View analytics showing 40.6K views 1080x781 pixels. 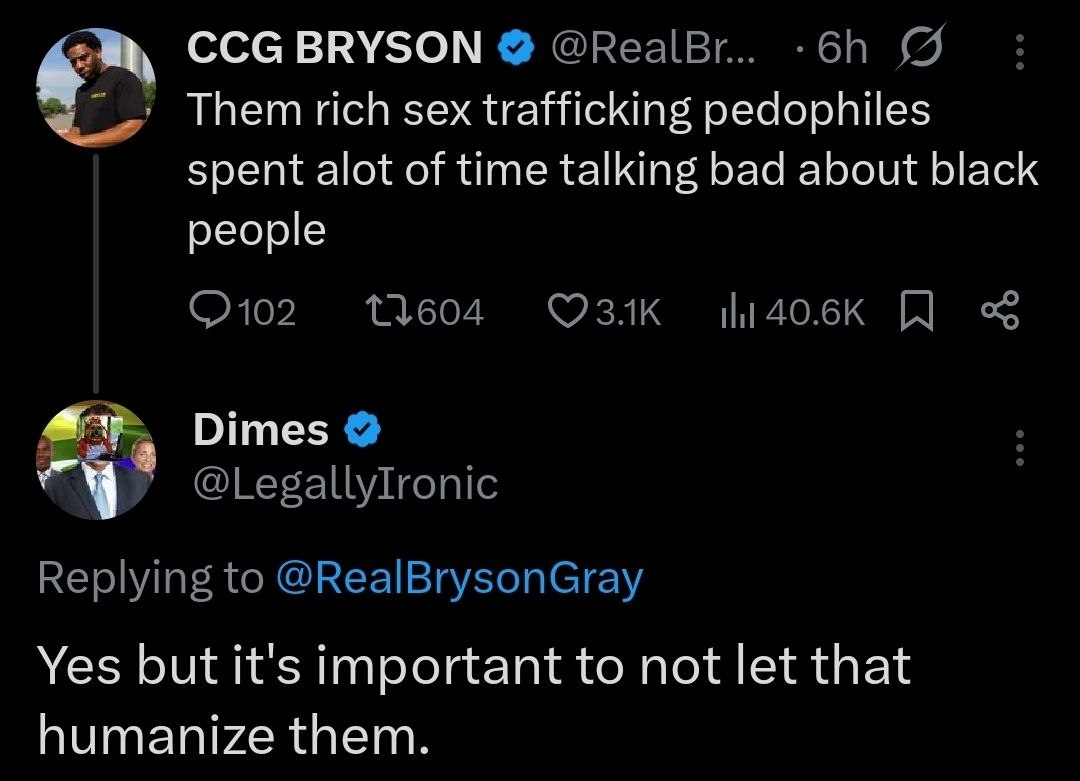pos(736,312)
